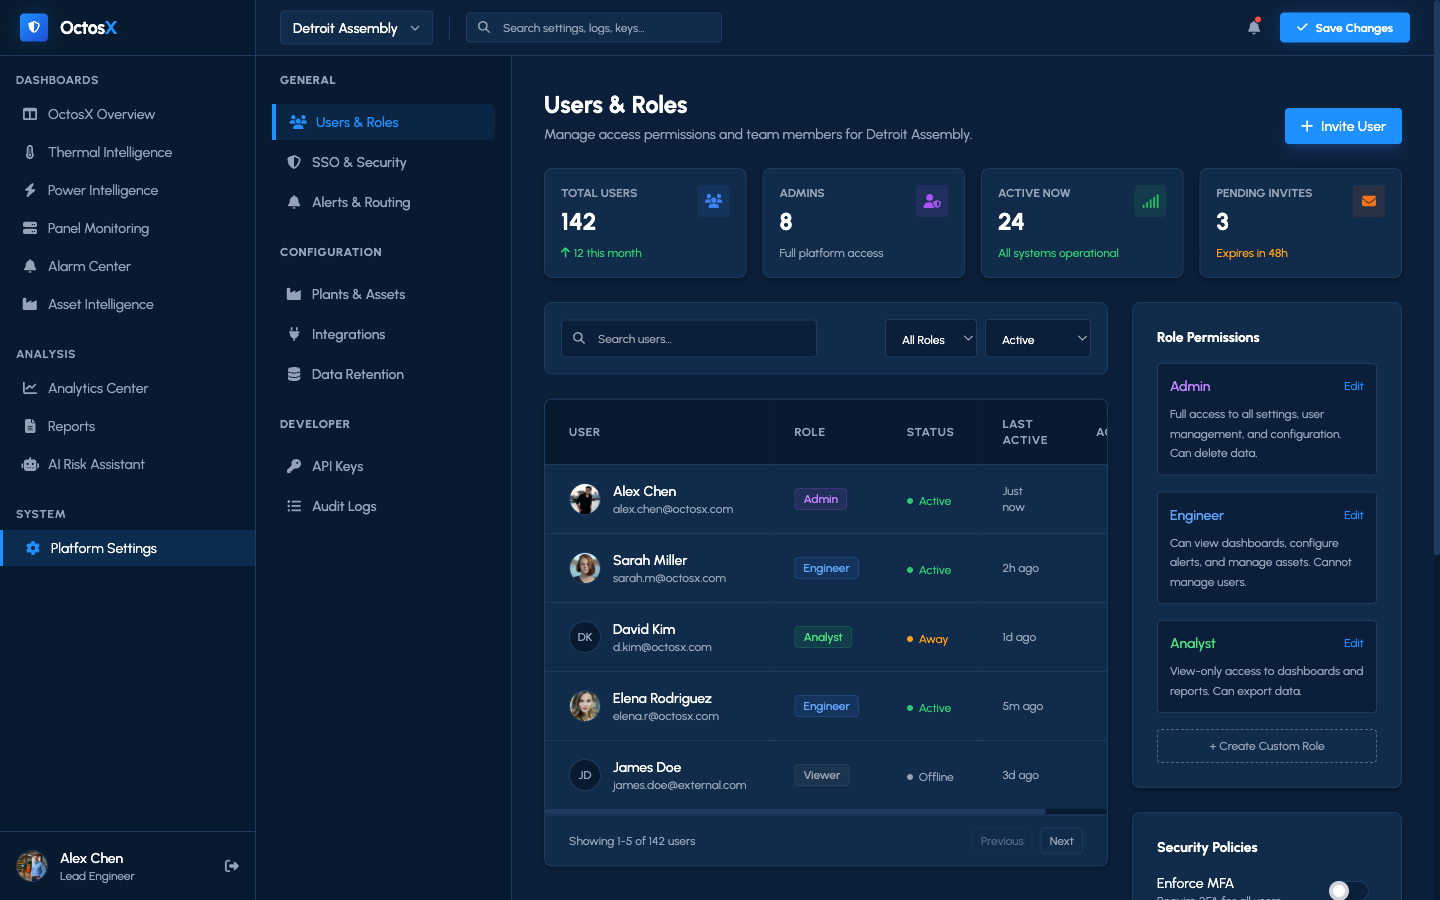
Task: Click the Audit Logs list icon
Action: coord(294,506)
